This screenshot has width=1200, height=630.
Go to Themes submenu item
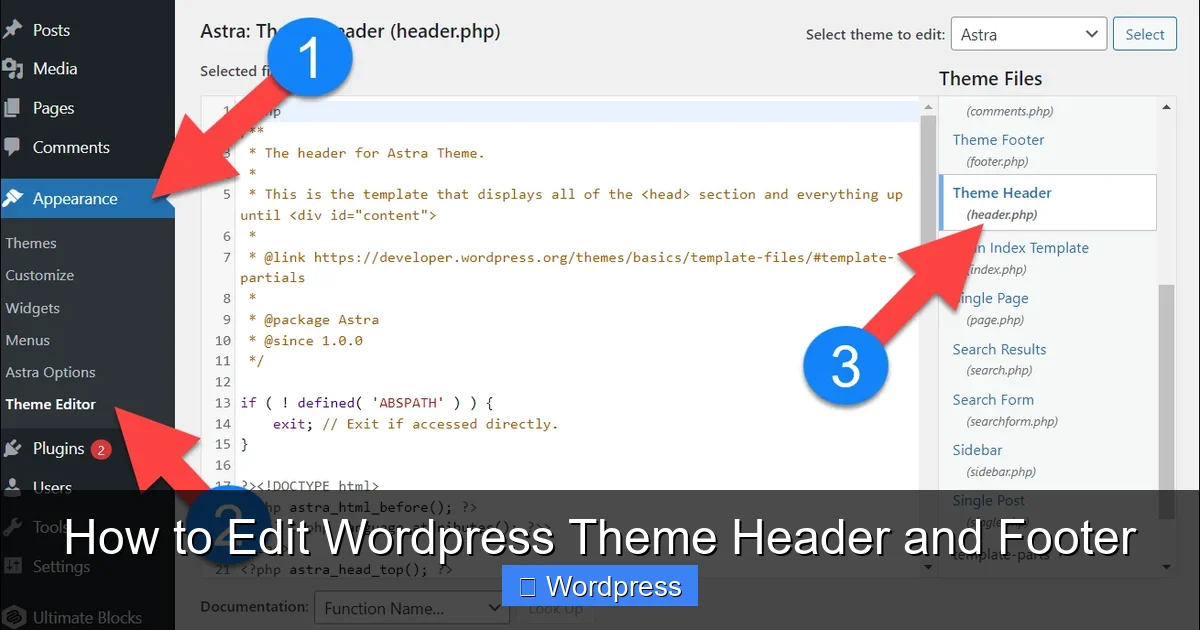click(x=31, y=243)
